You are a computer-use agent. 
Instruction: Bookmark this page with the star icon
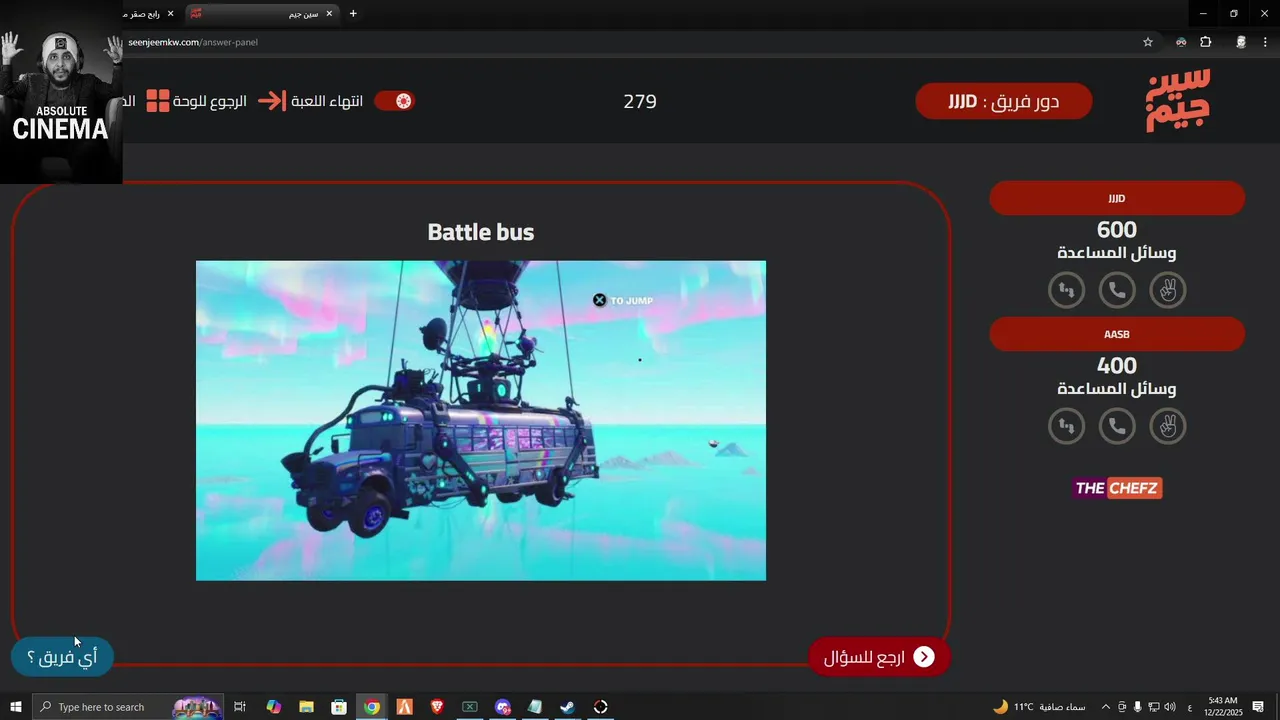[x=1148, y=42]
